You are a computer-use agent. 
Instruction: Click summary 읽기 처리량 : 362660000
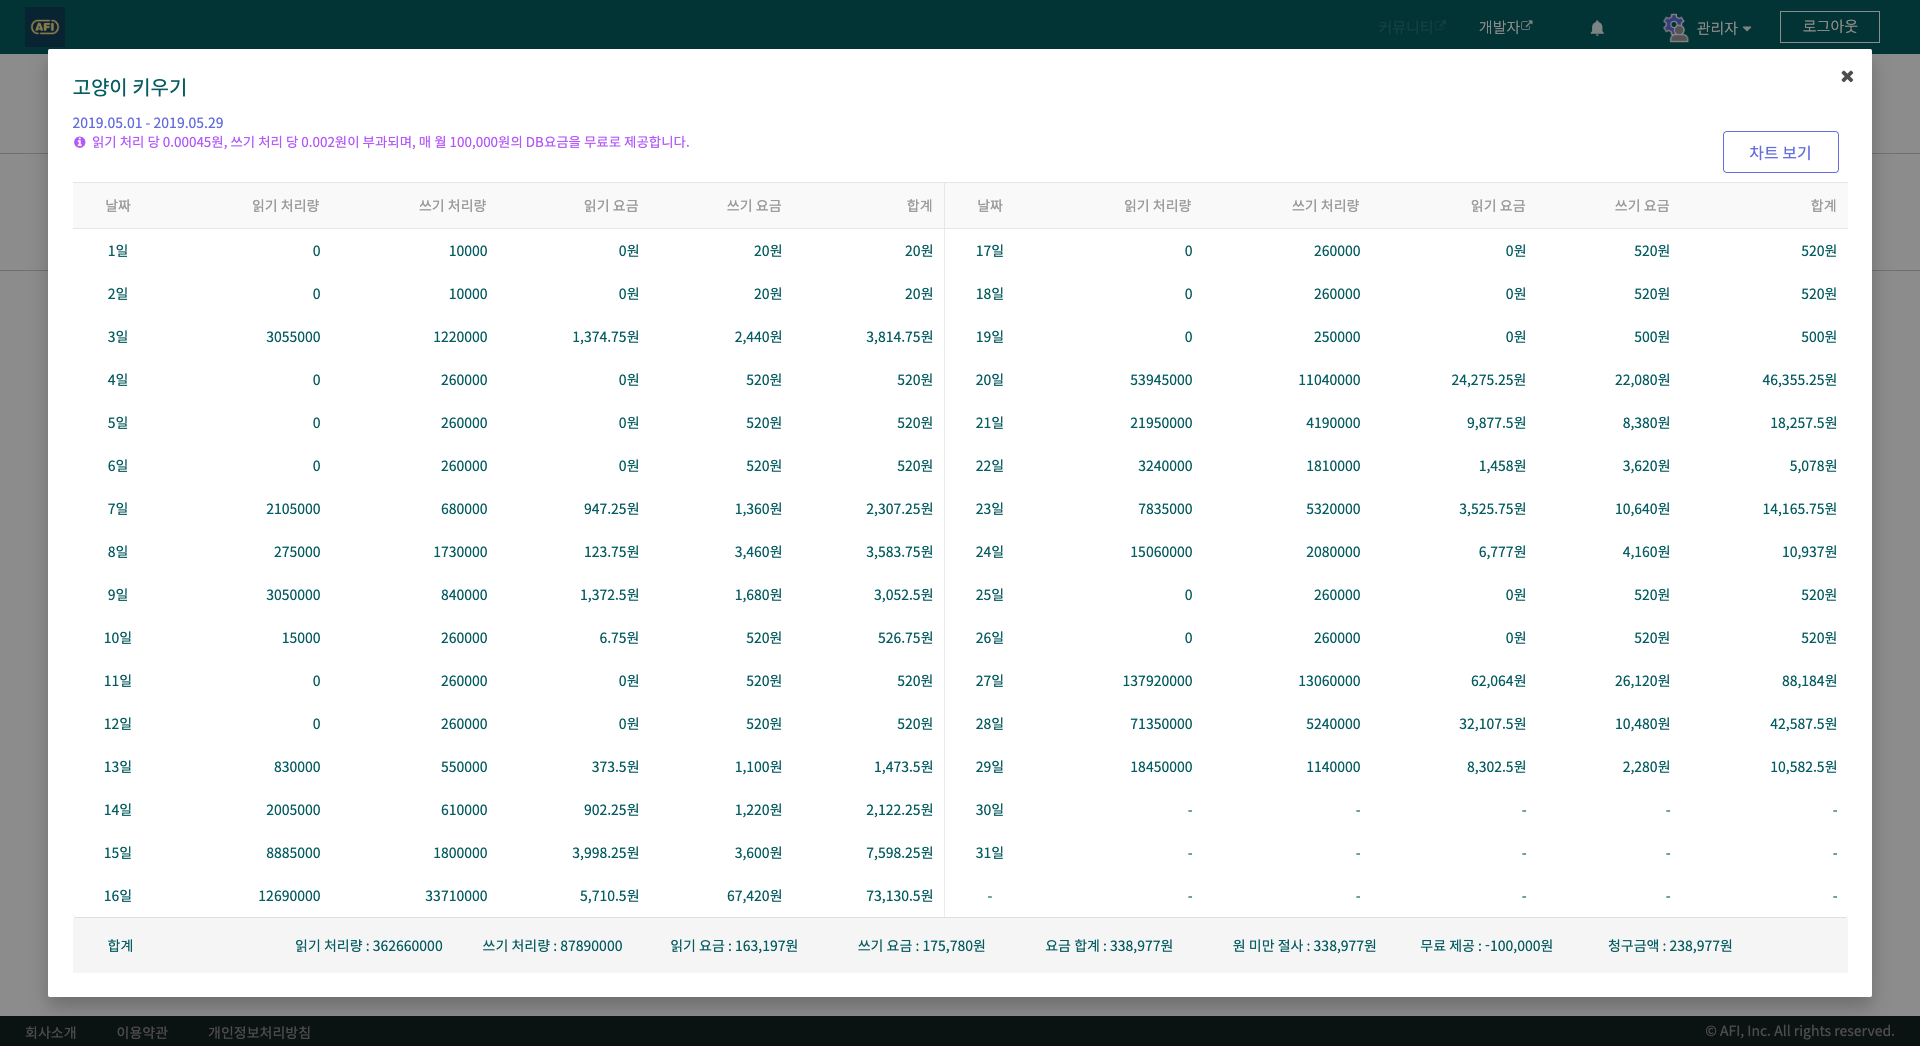click(368, 946)
